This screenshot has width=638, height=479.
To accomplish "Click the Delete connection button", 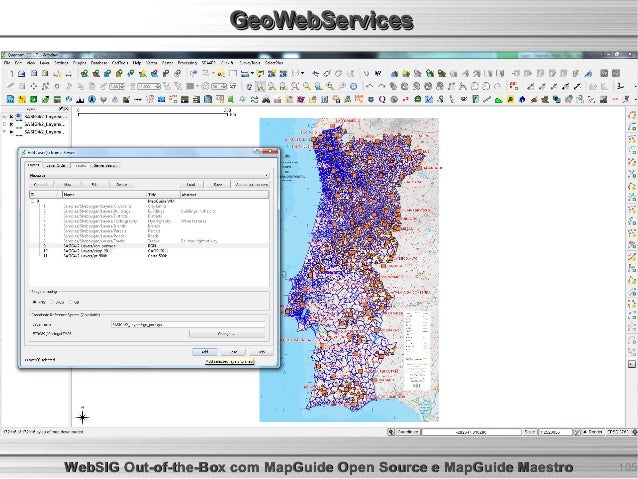I will [x=122, y=185].
